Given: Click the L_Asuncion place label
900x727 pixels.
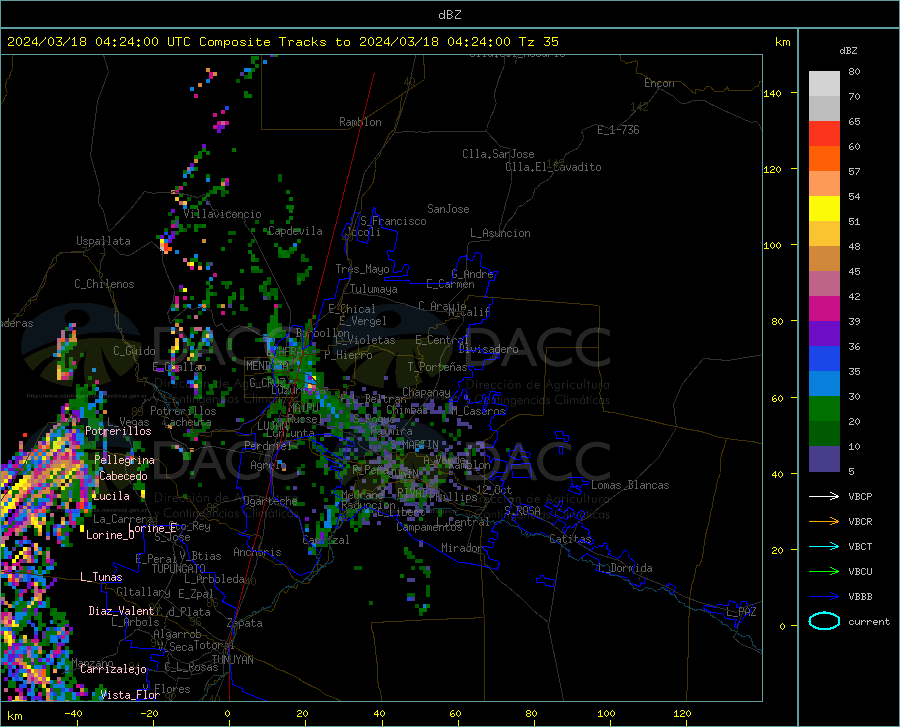Looking at the screenshot, I should coord(500,233).
